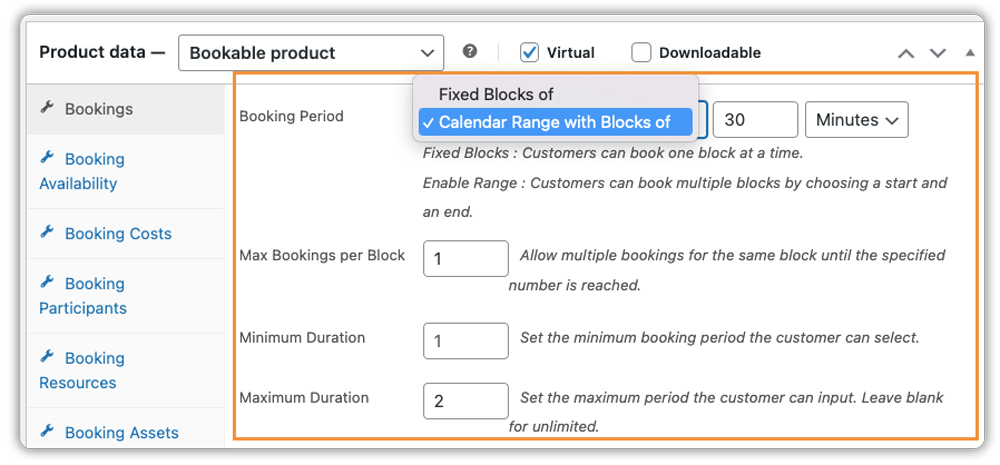Image resolution: width=1000 pixels, height=465 pixels.
Task: Toggle the Virtual checkbox
Action: point(529,52)
